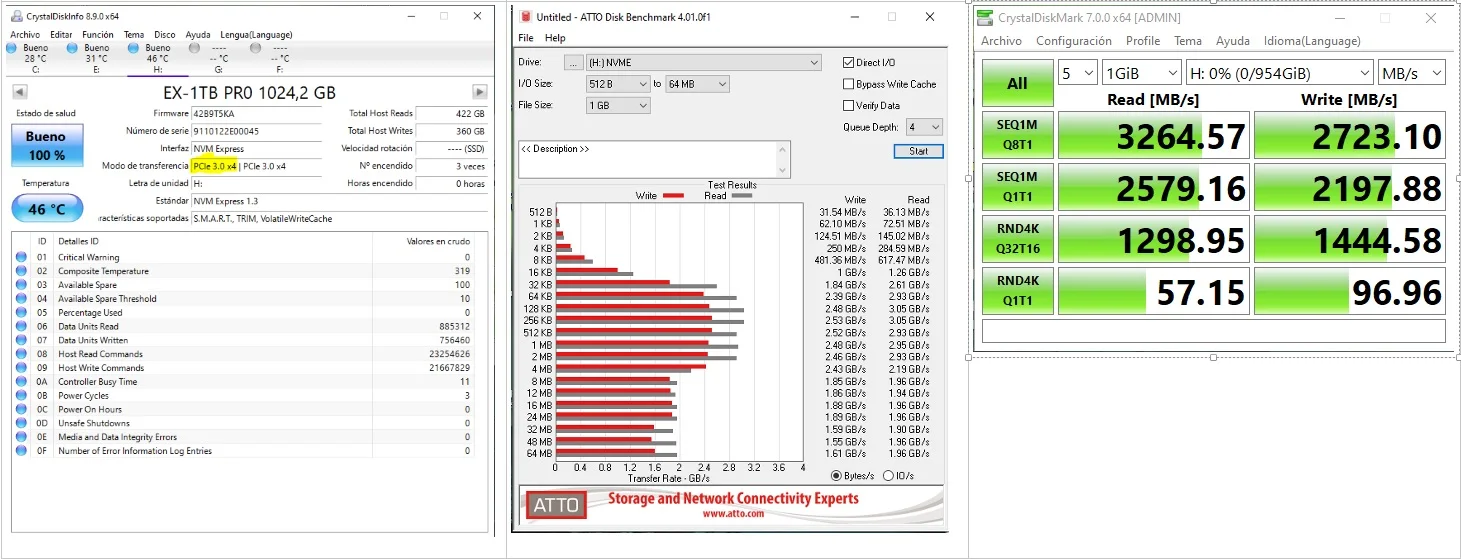Open the Configuración menu in CrystalDiskMark
1461x559 pixels.
pos(1074,41)
